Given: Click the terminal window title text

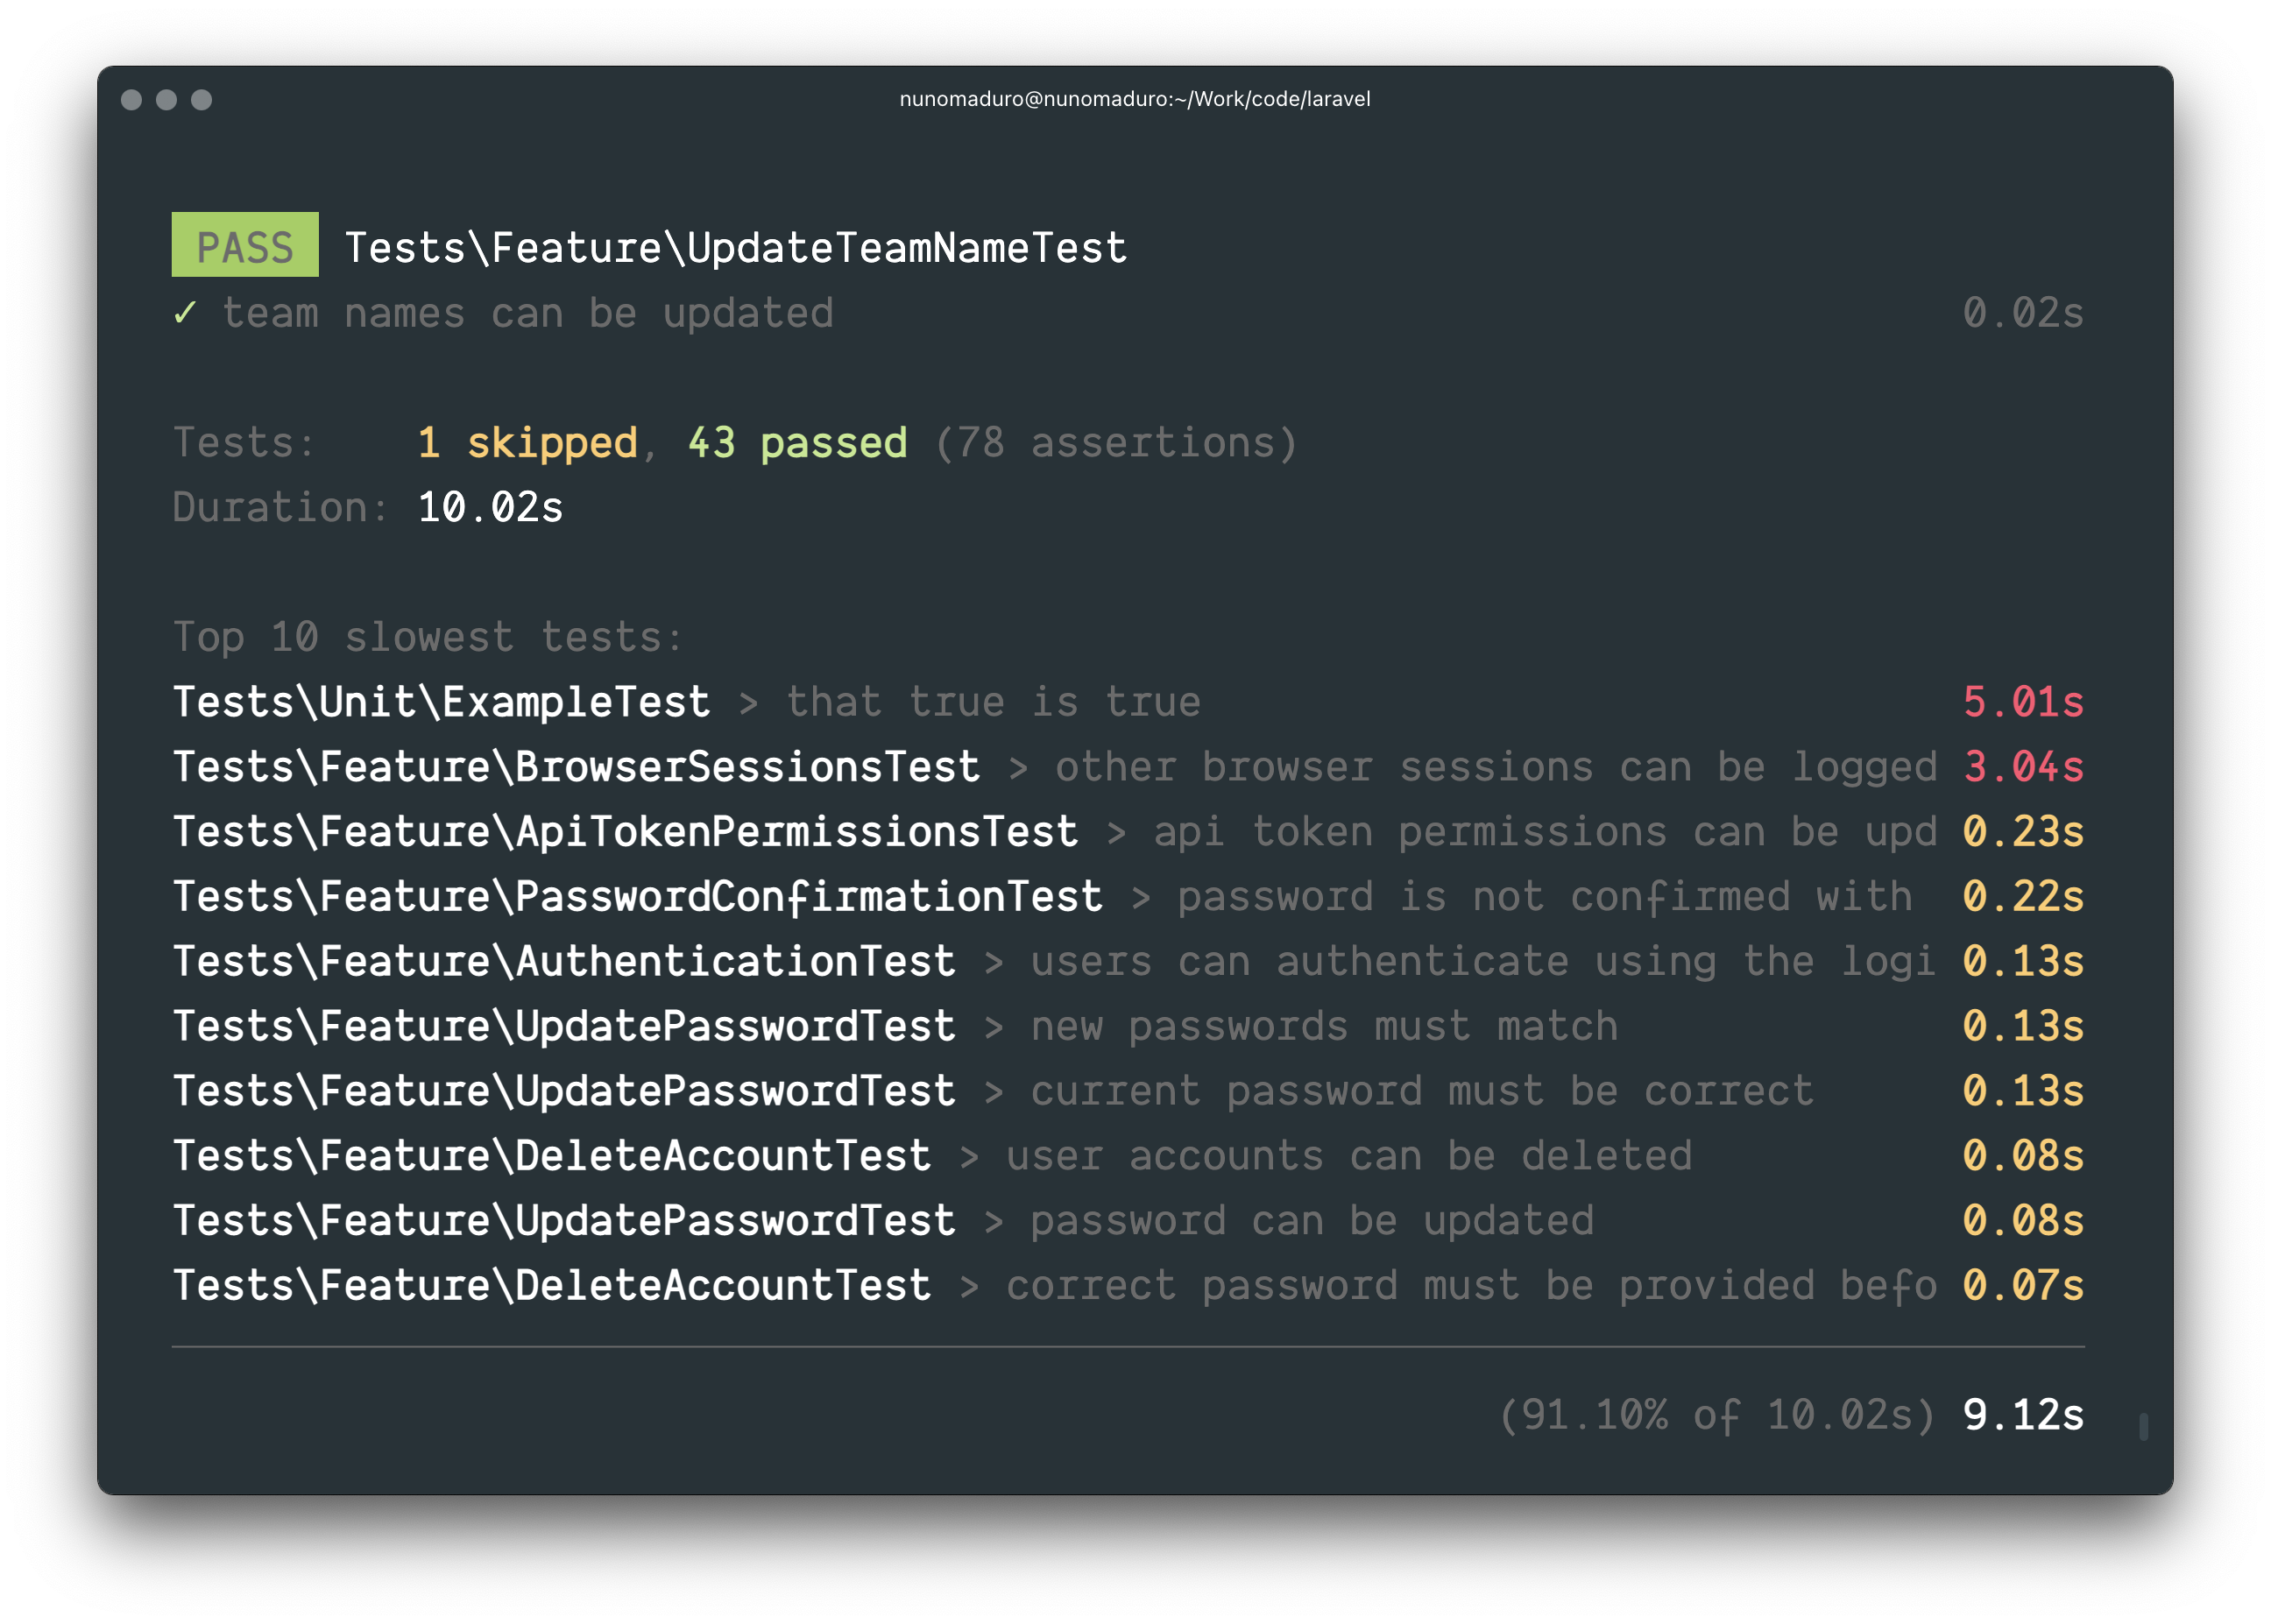Looking at the screenshot, I should [x=1134, y=99].
